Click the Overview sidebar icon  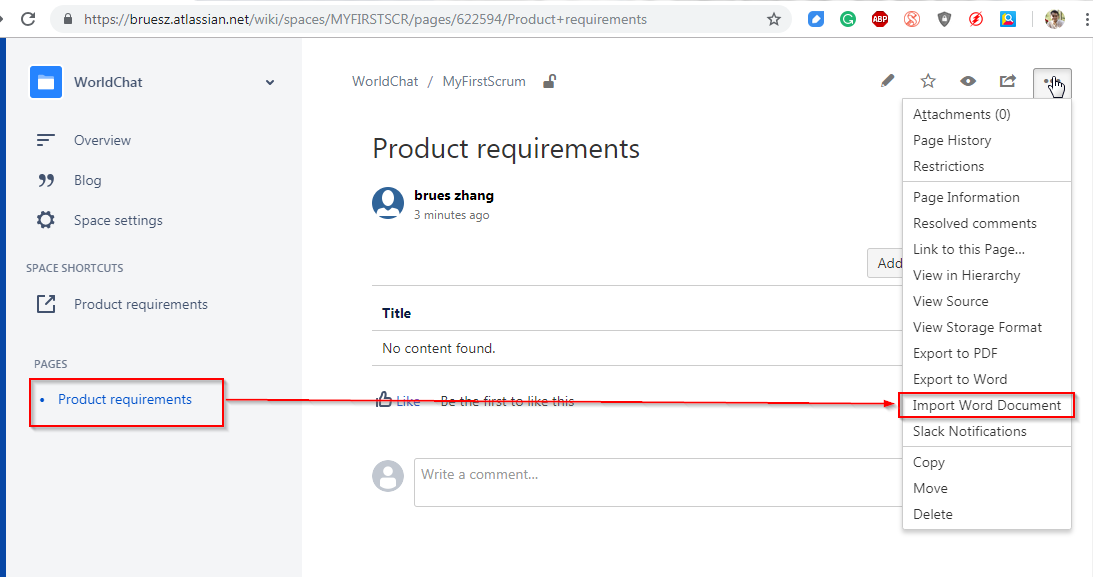[x=46, y=140]
